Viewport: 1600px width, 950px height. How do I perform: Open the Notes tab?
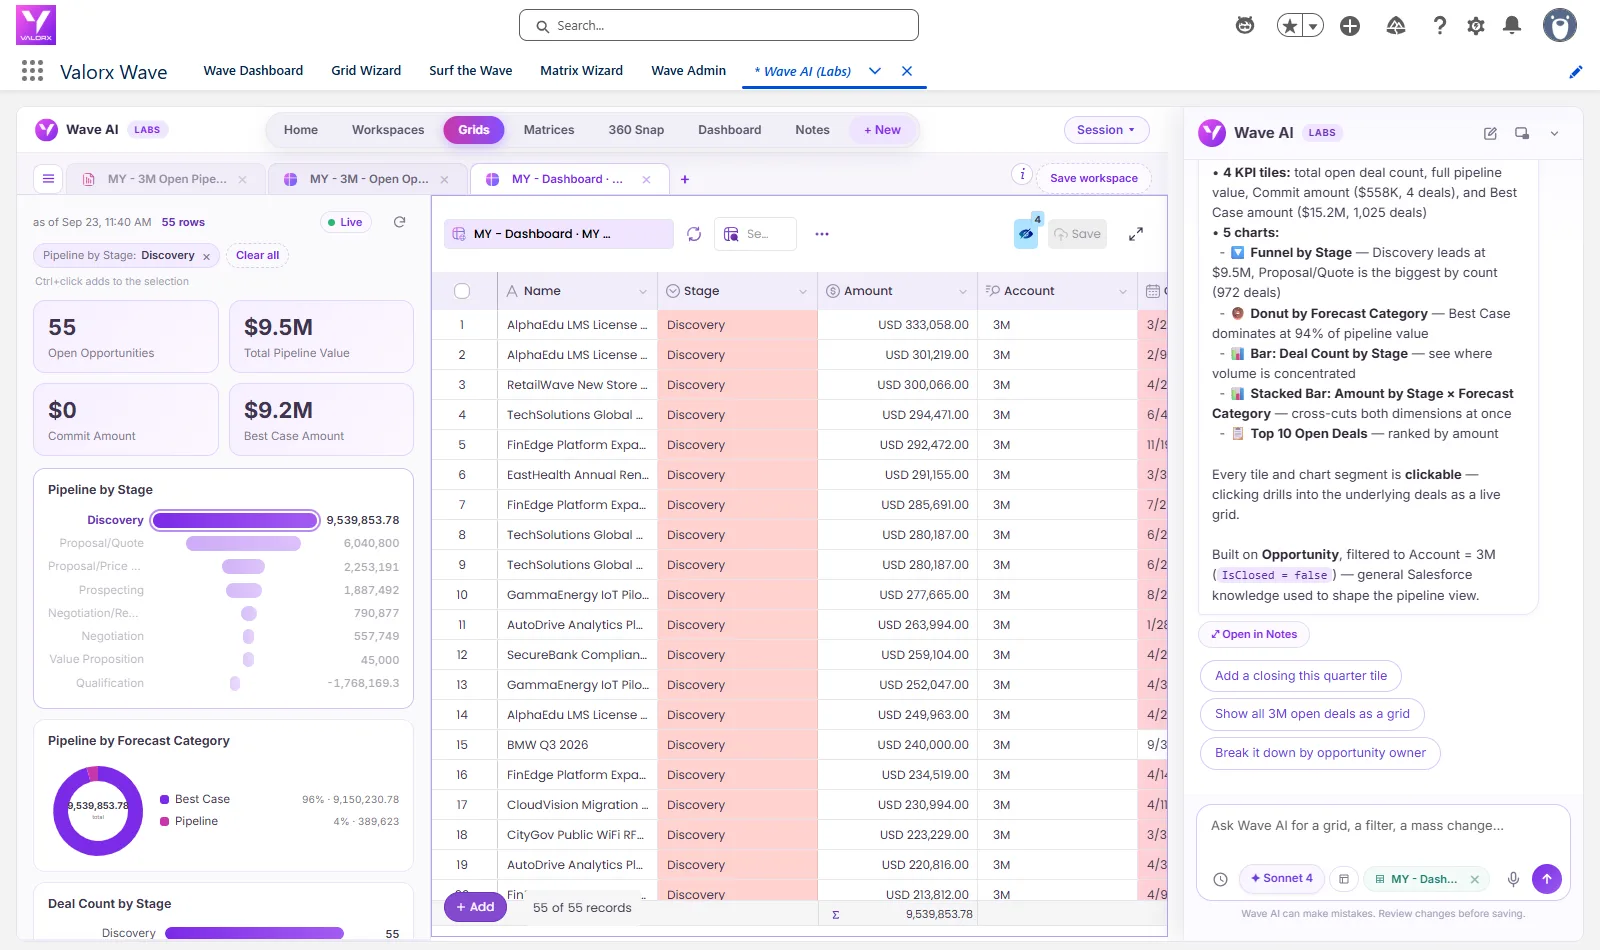[812, 130]
